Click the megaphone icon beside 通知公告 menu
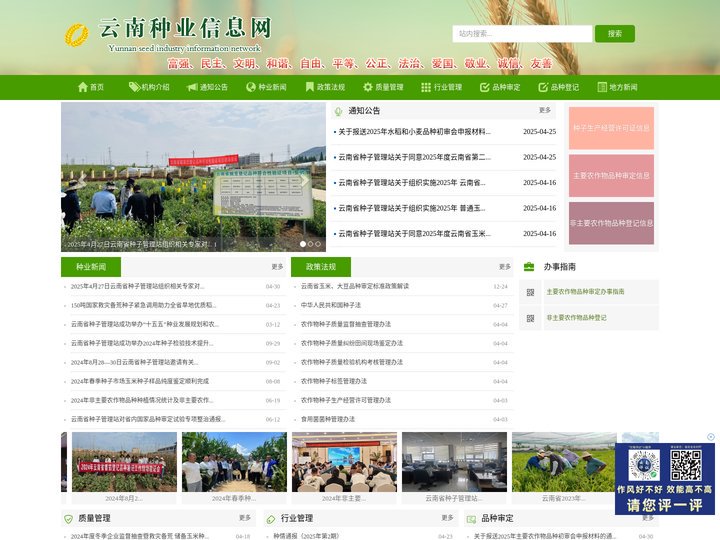Screen dimensions: 720x540 pos(192,87)
